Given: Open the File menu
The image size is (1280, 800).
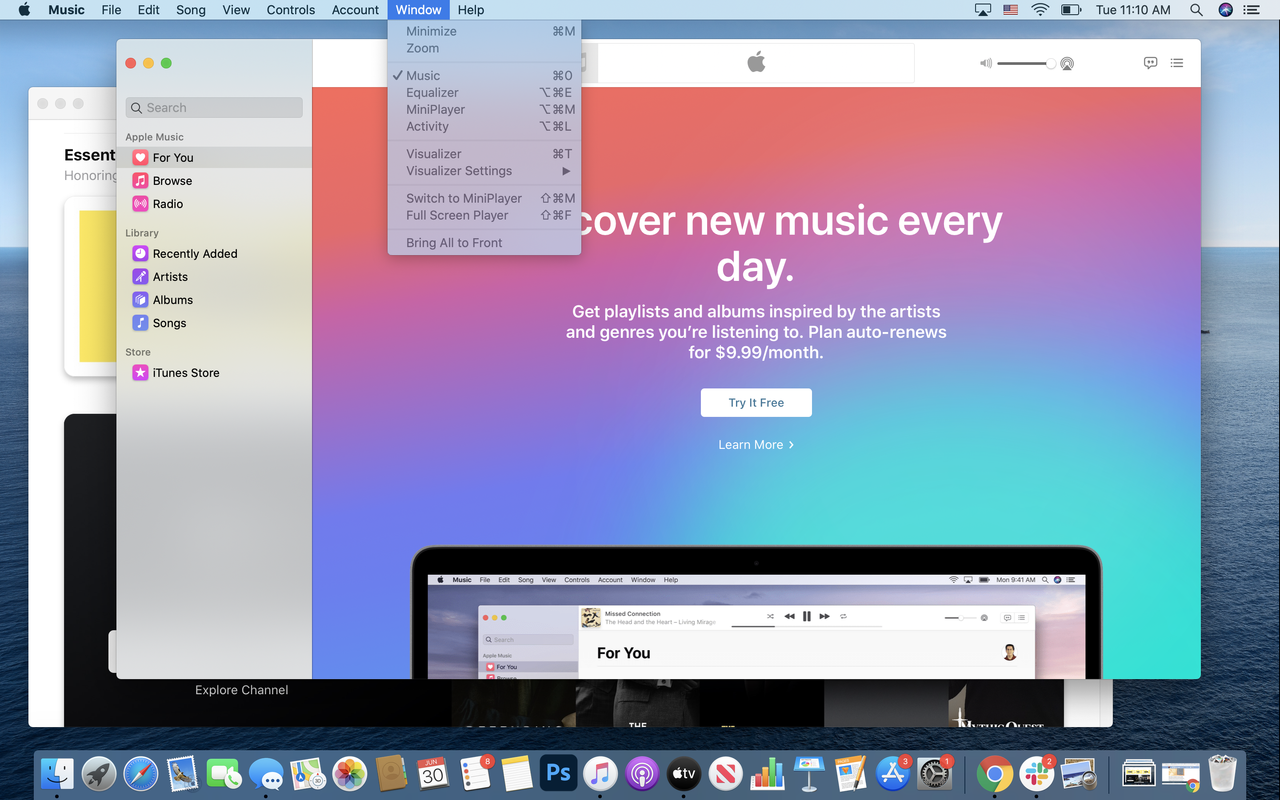Looking at the screenshot, I should pyautogui.click(x=111, y=10).
